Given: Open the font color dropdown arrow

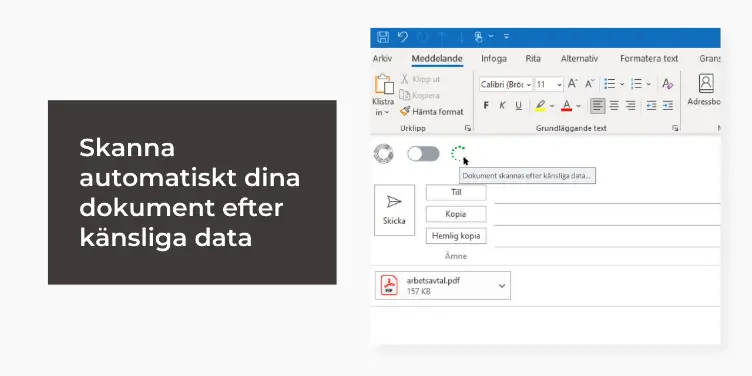Looking at the screenshot, I should click(578, 106).
